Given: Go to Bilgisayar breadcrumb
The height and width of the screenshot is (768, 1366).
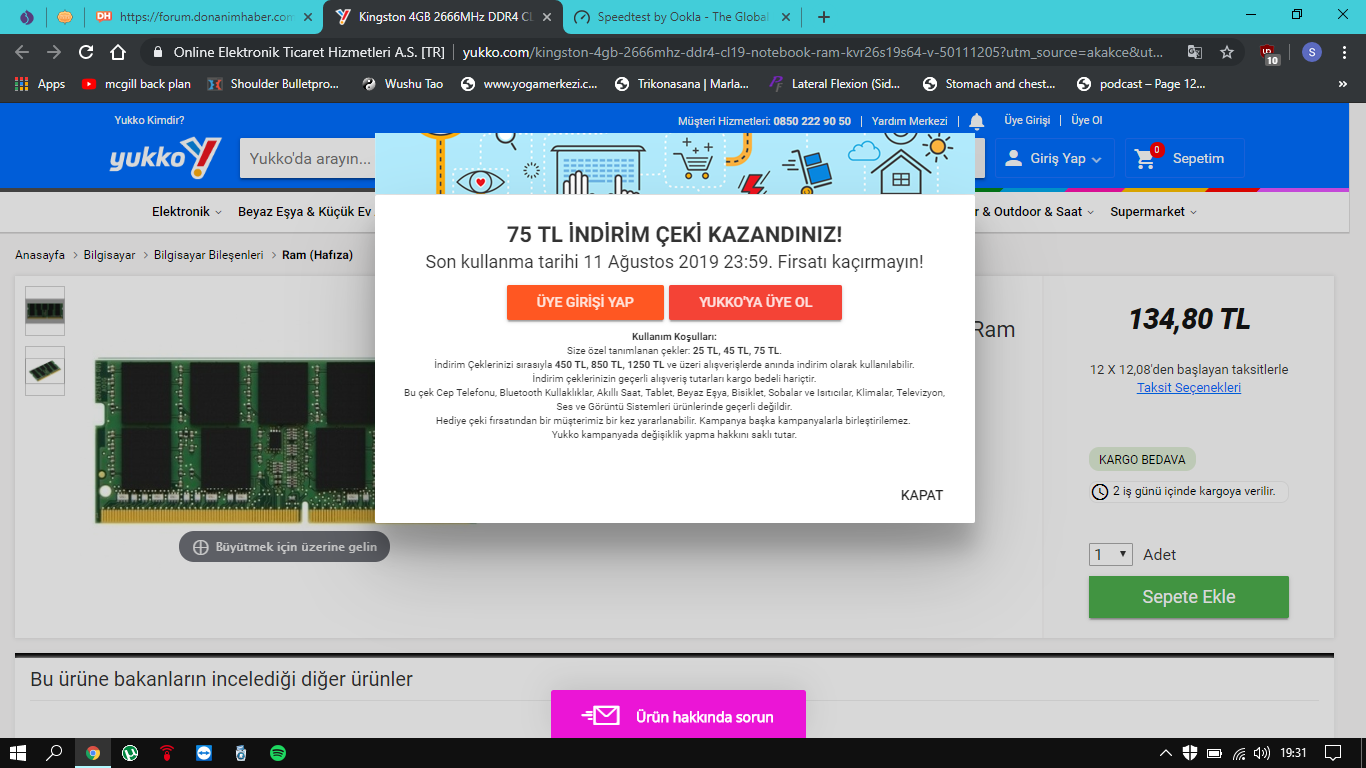Looking at the screenshot, I should (109, 255).
